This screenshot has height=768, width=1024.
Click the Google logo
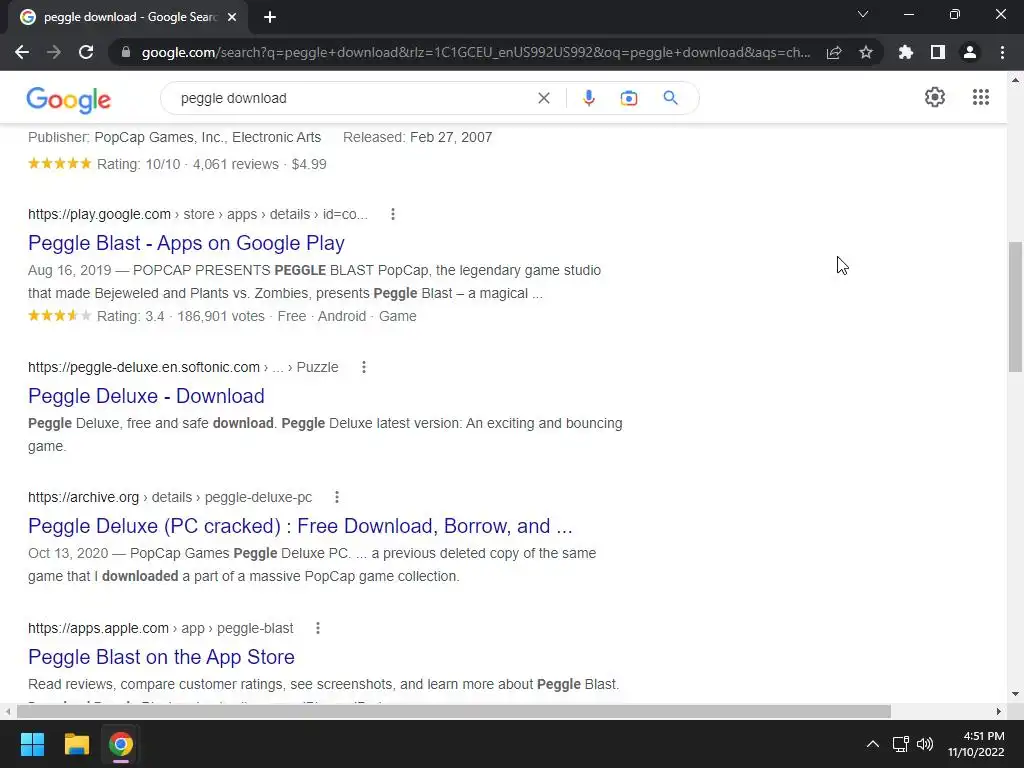pos(69,99)
